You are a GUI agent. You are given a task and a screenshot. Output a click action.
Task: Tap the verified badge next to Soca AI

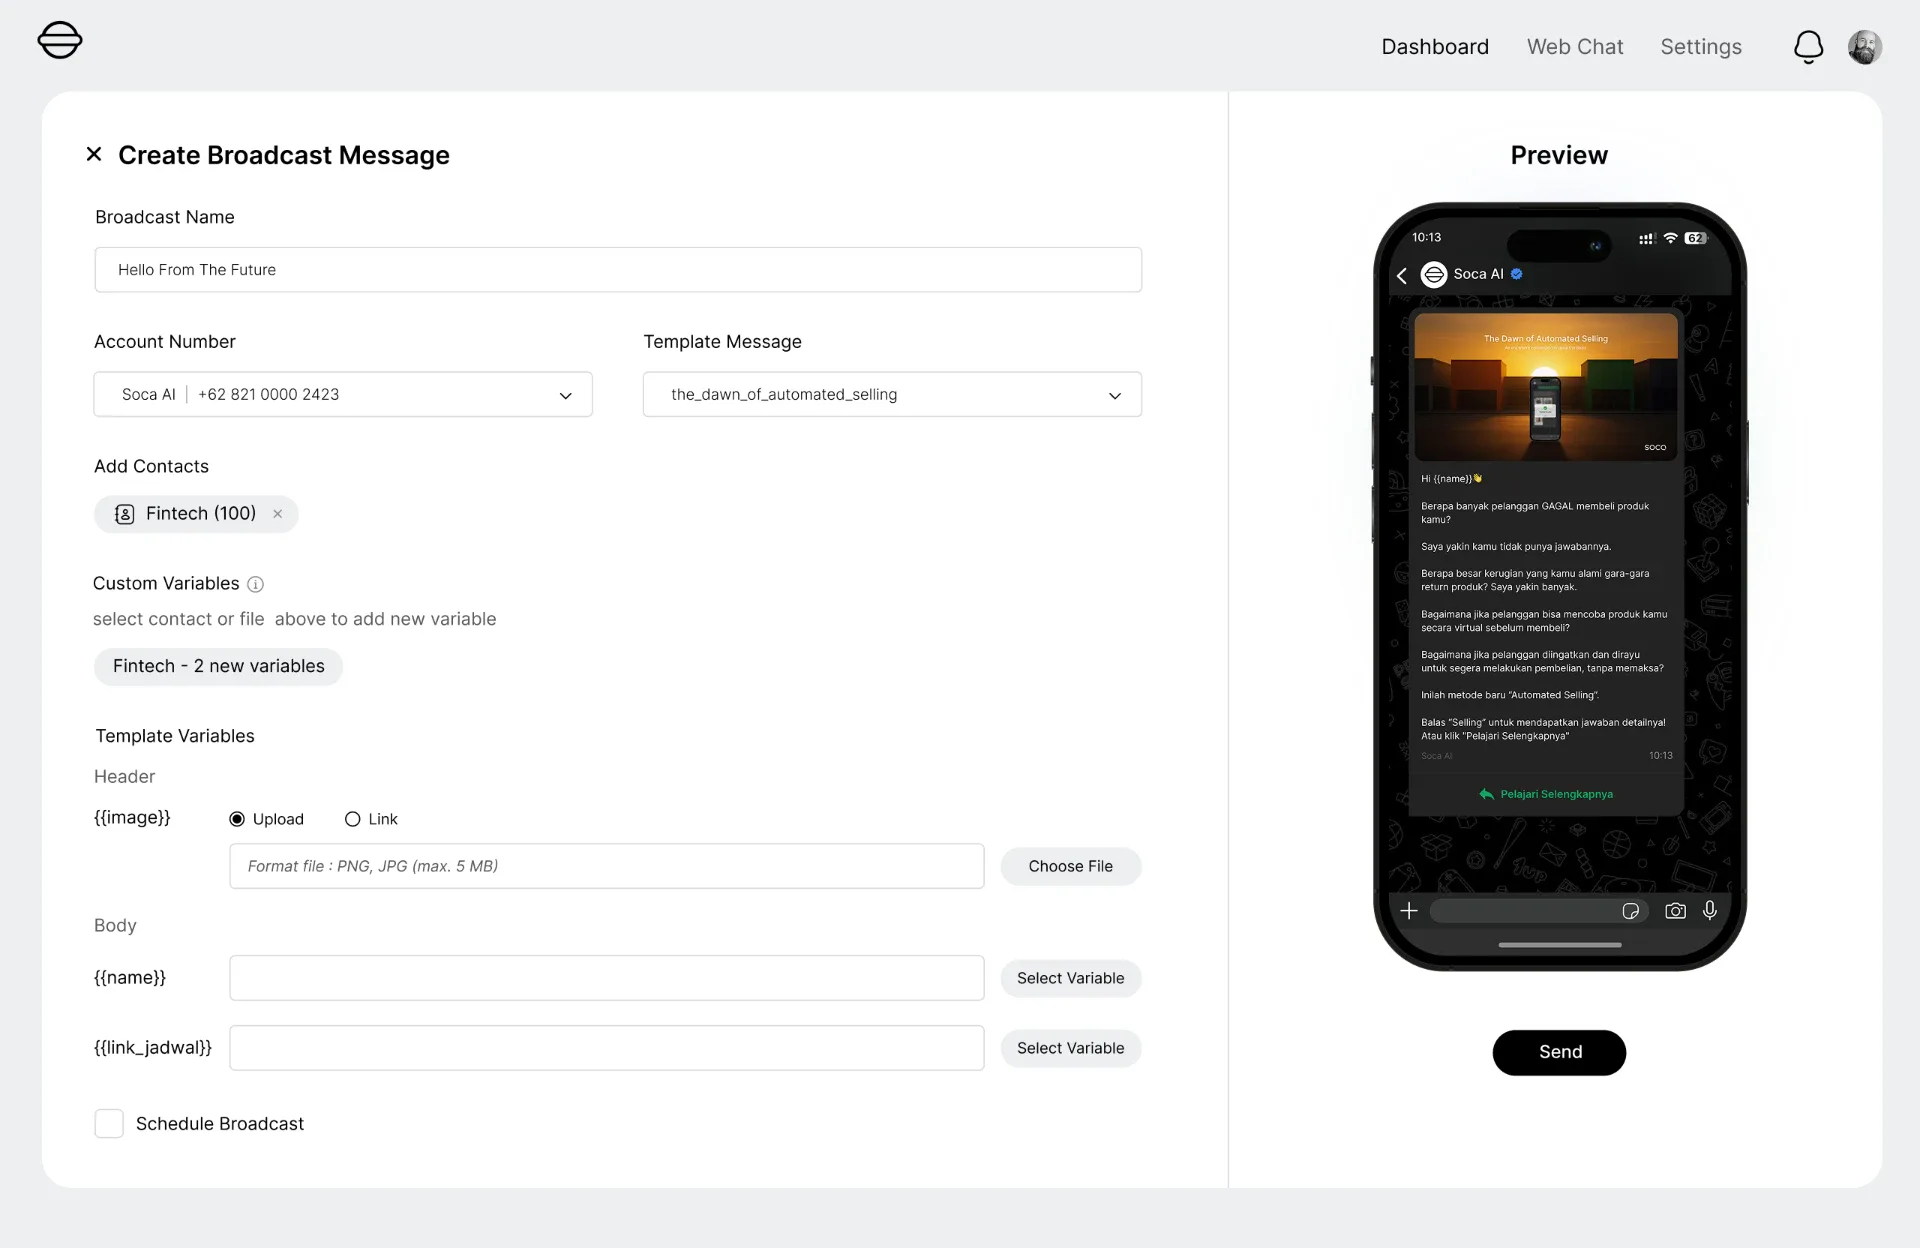[x=1517, y=274]
